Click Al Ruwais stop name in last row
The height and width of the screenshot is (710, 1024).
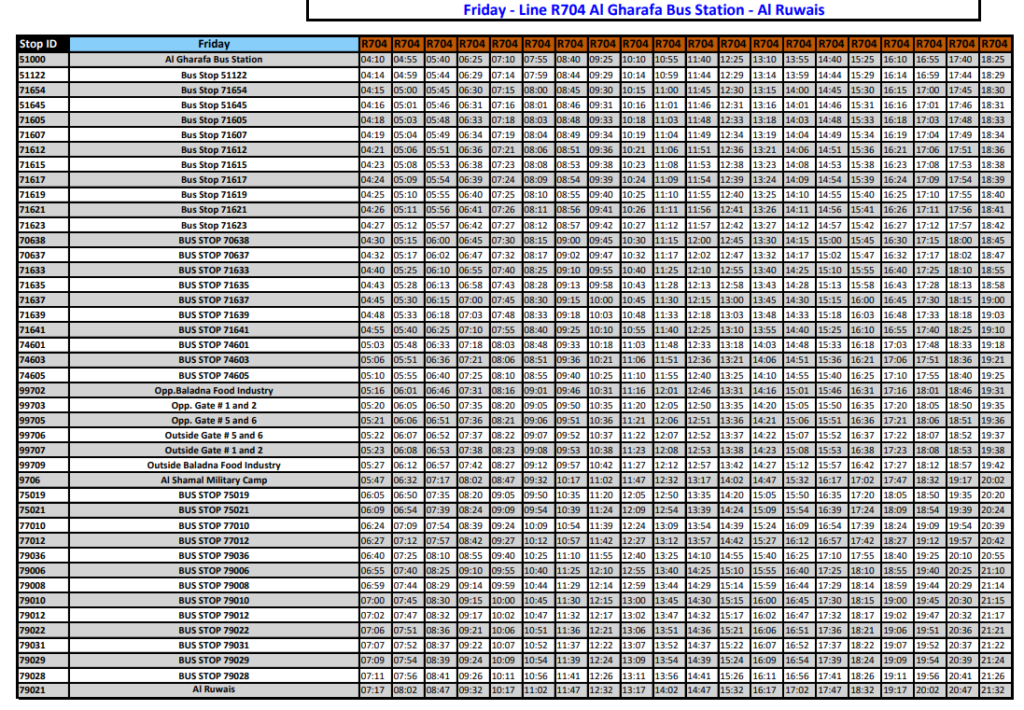[214, 690]
